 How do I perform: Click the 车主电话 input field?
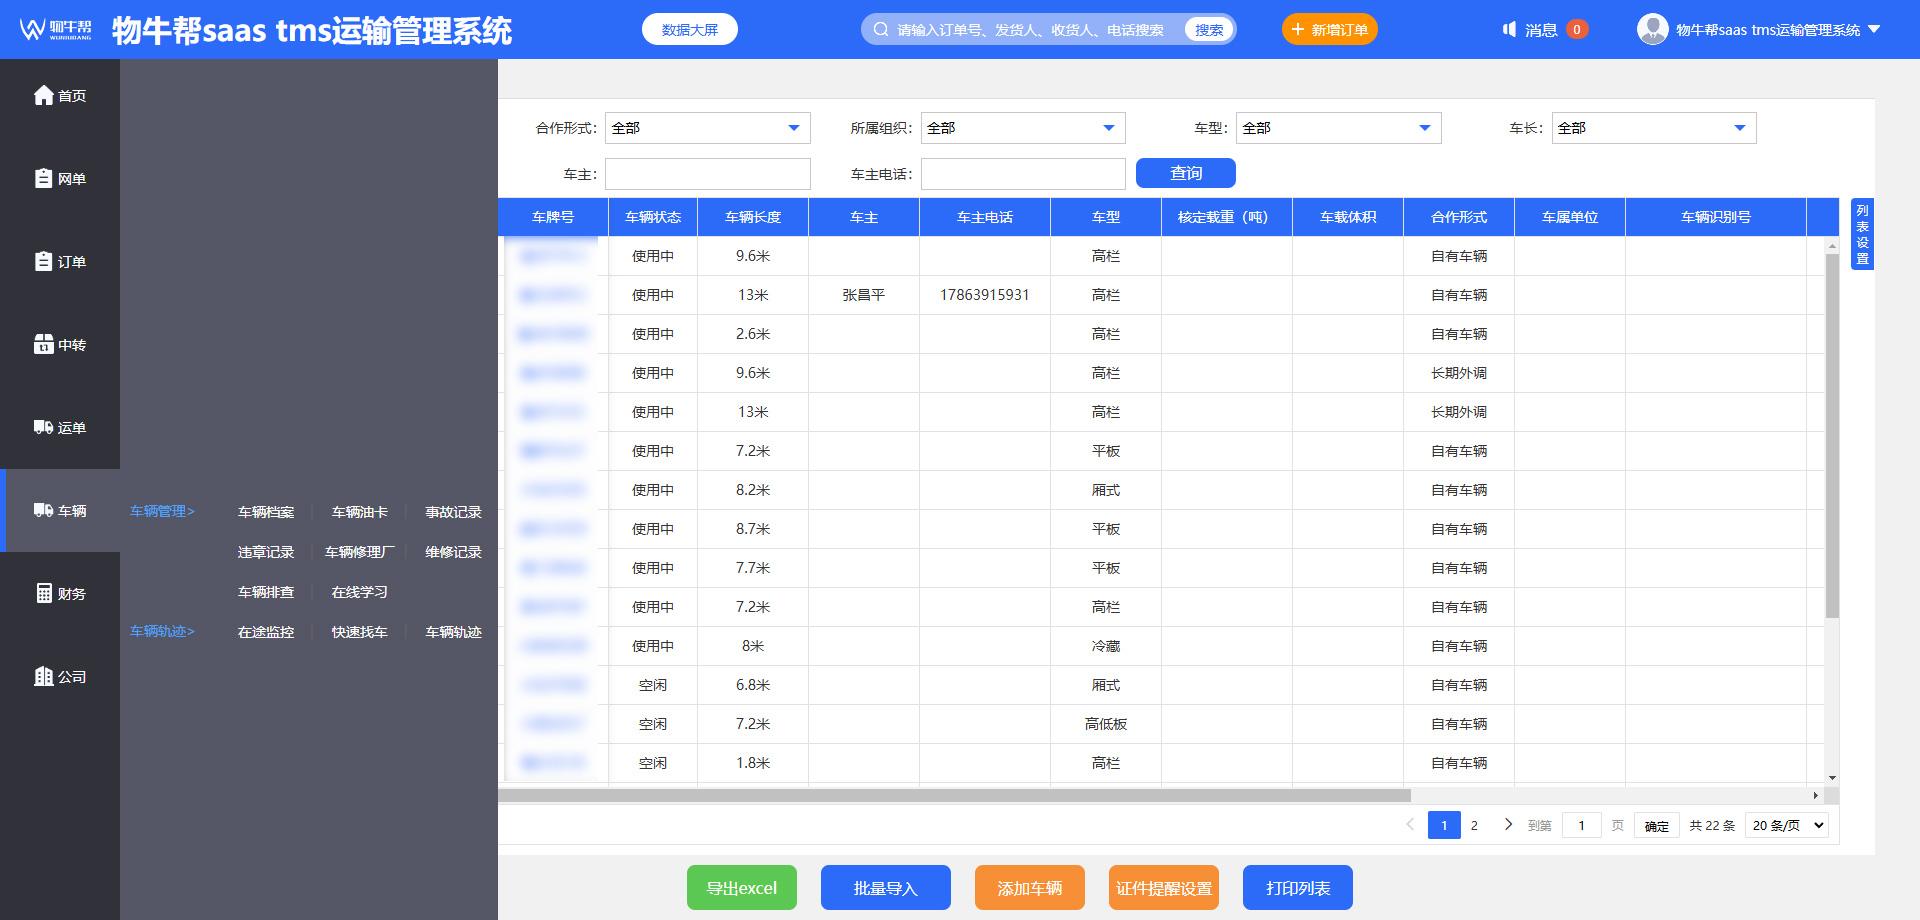point(1022,174)
